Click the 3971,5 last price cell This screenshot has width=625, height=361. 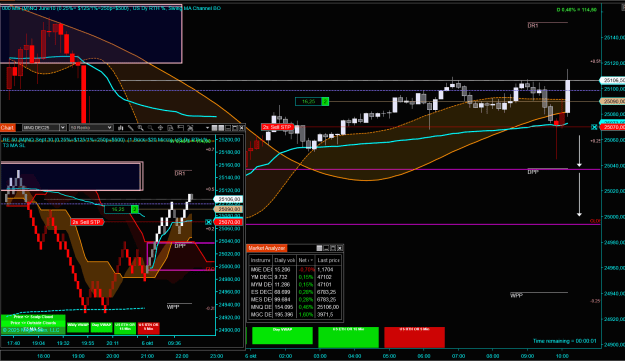click(x=328, y=315)
